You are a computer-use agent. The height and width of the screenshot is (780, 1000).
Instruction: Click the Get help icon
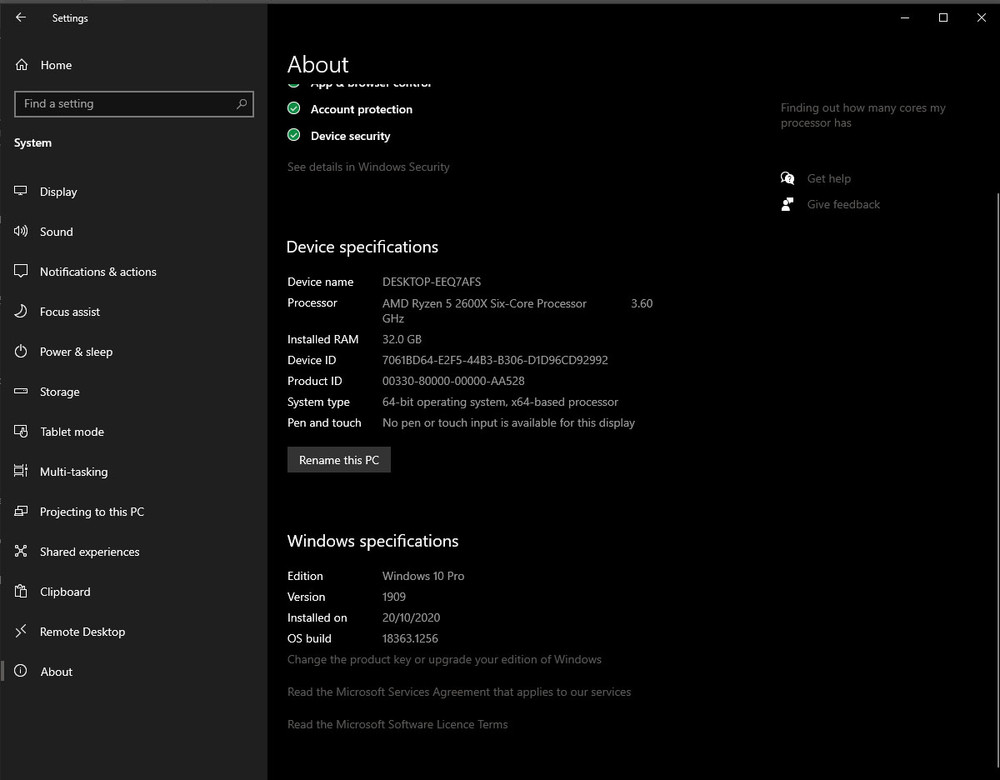787,178
